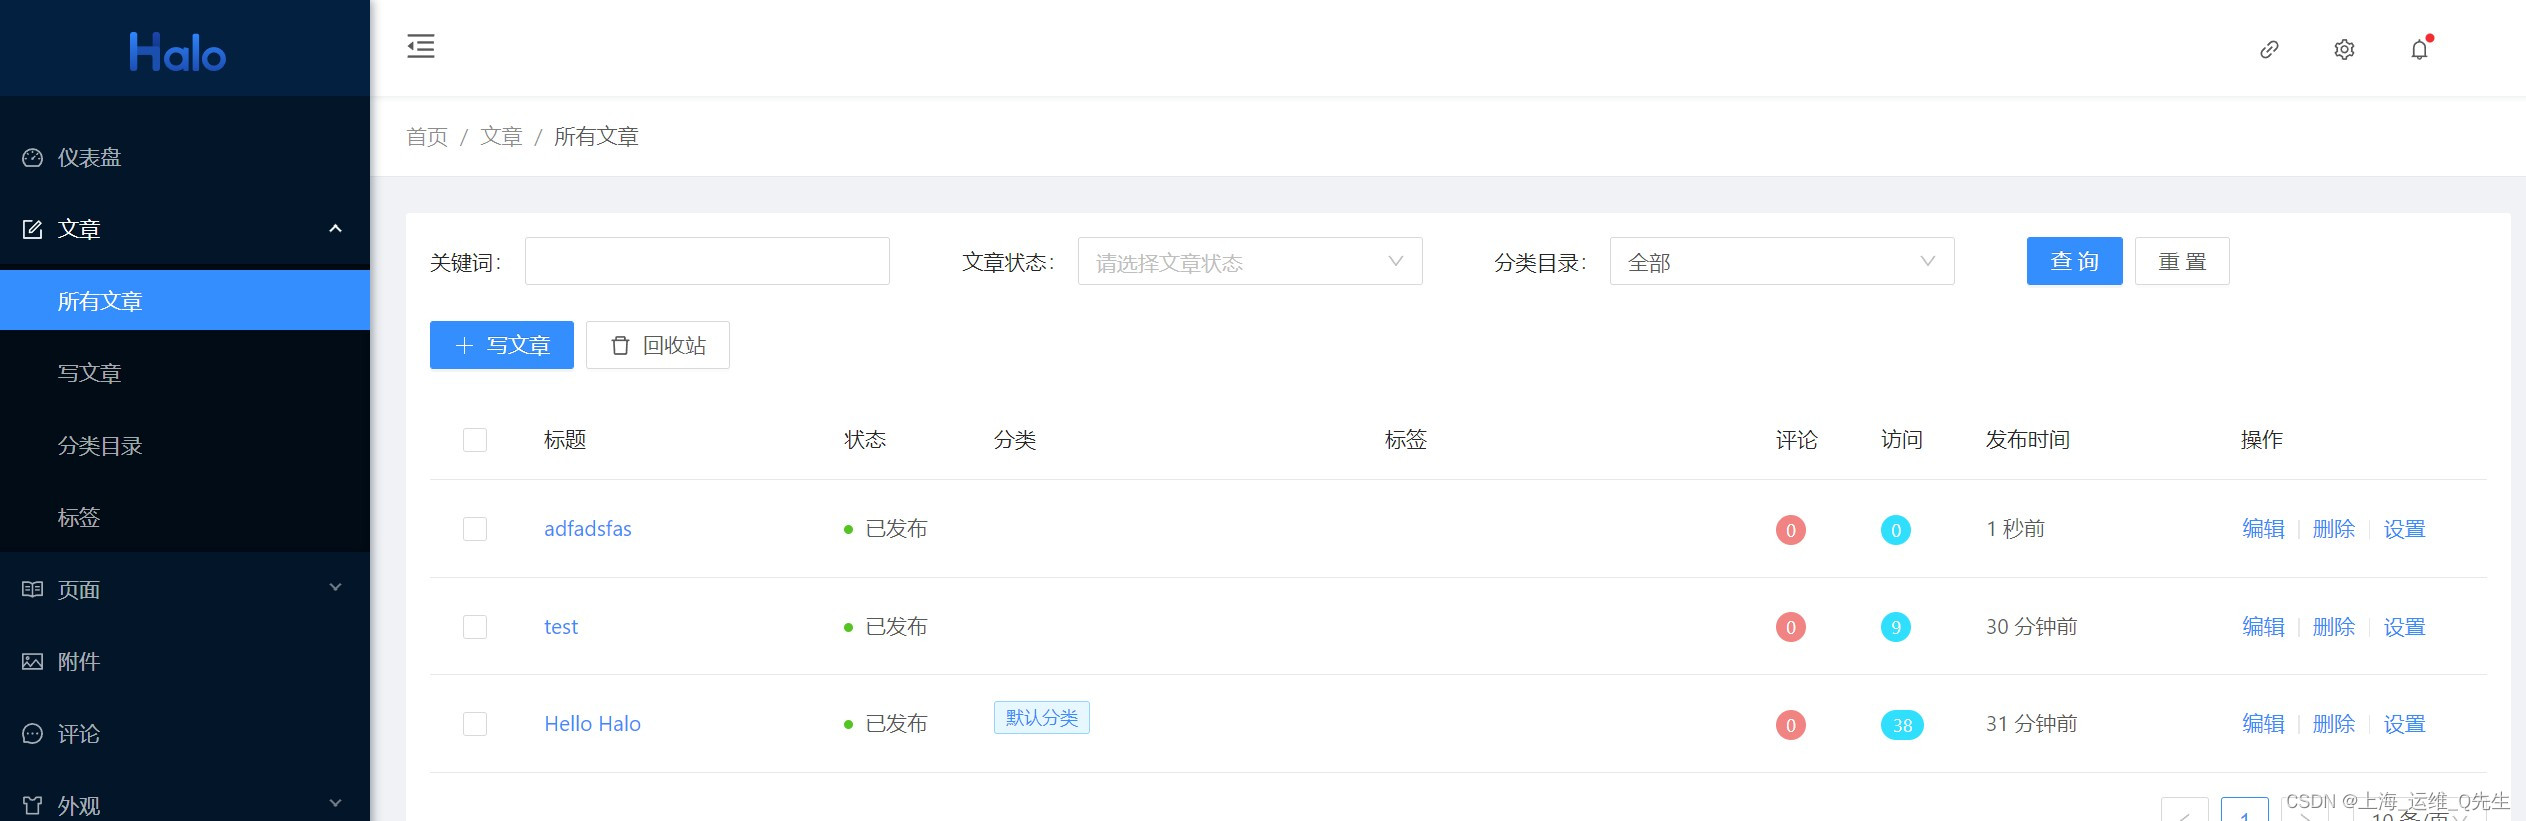Click visit count badge for adfadsfas
This screenshot has width=2526, height=821.
(x=1895, y=529)
